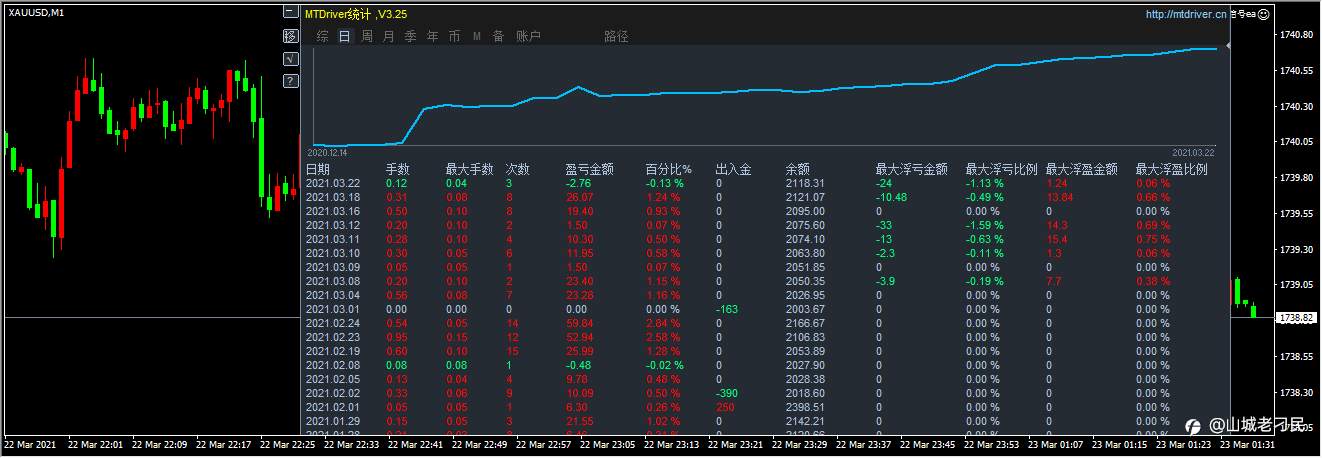The width and height of the screenshot is (1322, 458).
Task: Open the 备 notes tab
Action: 498,36
